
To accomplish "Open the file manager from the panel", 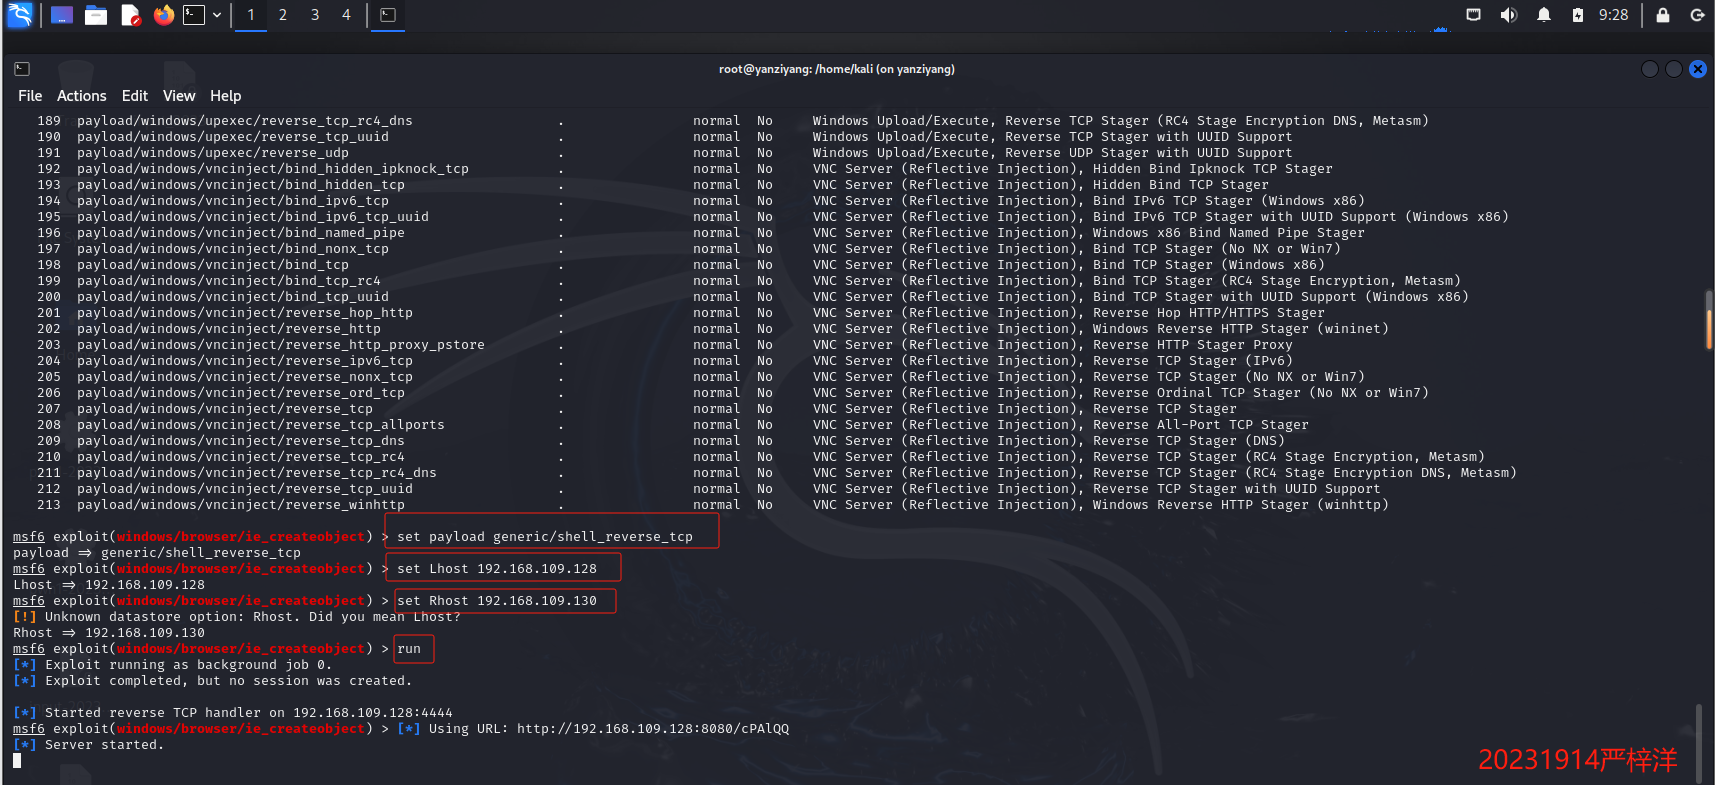I will tap(96, 15).
